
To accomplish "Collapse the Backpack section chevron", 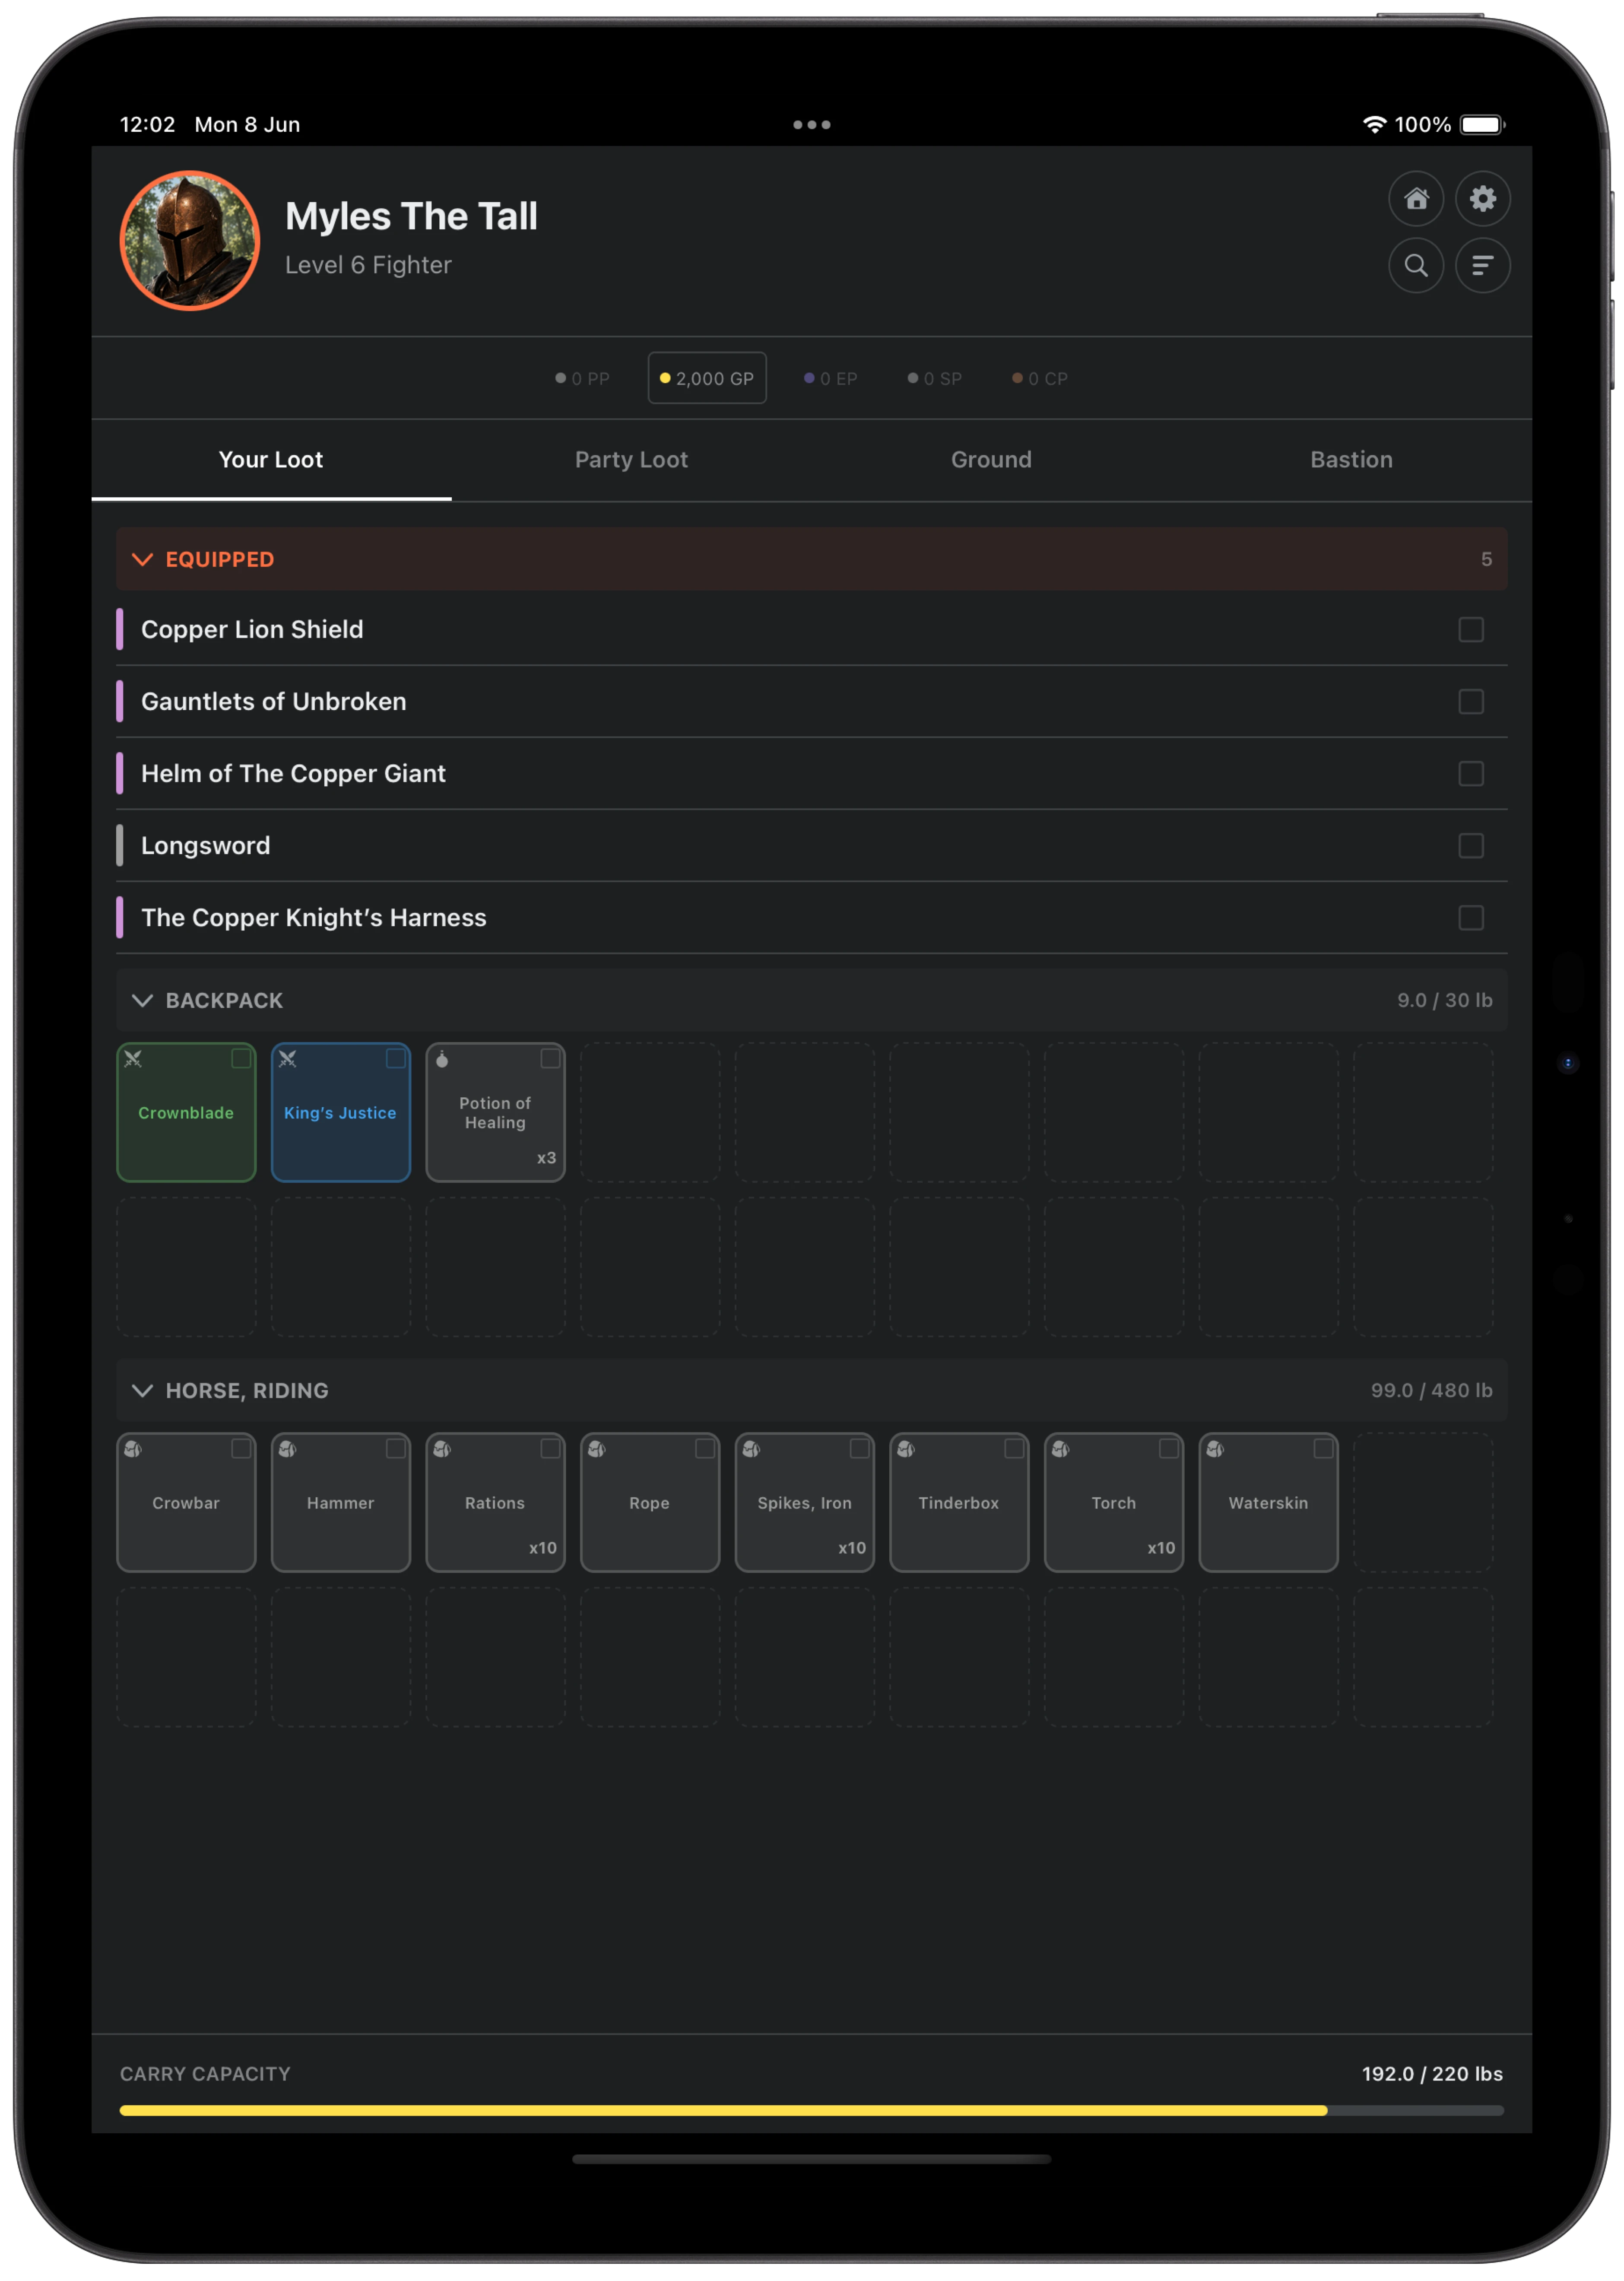I will 142,1001.
